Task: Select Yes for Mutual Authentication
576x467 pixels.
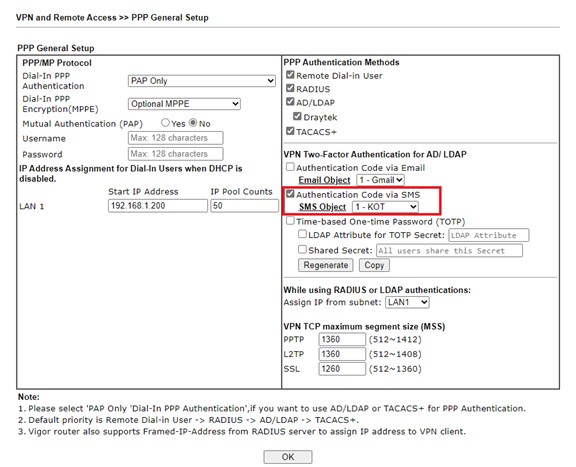Action: [165, 123]
